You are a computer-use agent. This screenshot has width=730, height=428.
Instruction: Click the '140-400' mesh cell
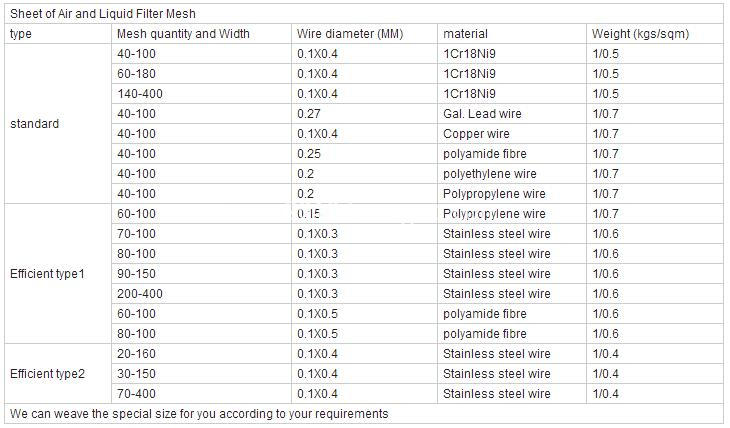pos(140,94)
